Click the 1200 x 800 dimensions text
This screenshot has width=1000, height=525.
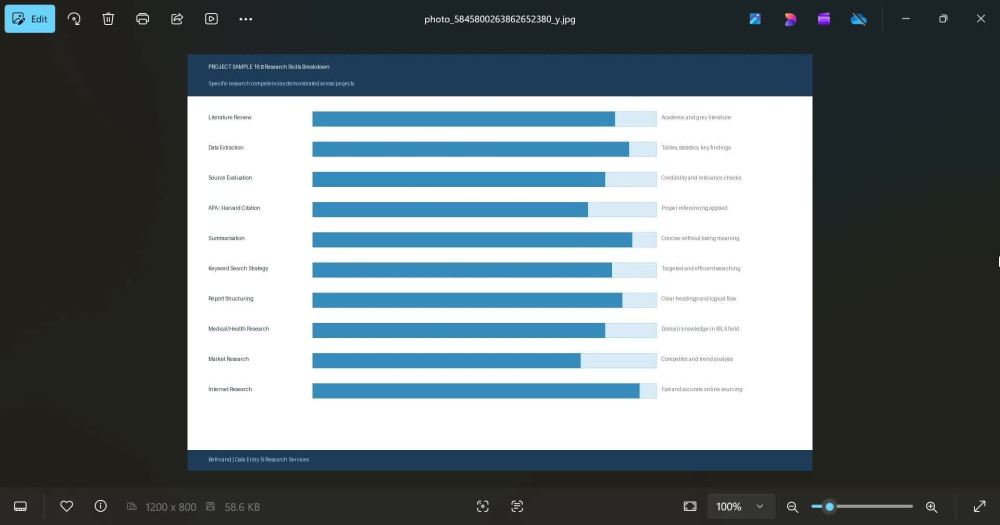170,507
